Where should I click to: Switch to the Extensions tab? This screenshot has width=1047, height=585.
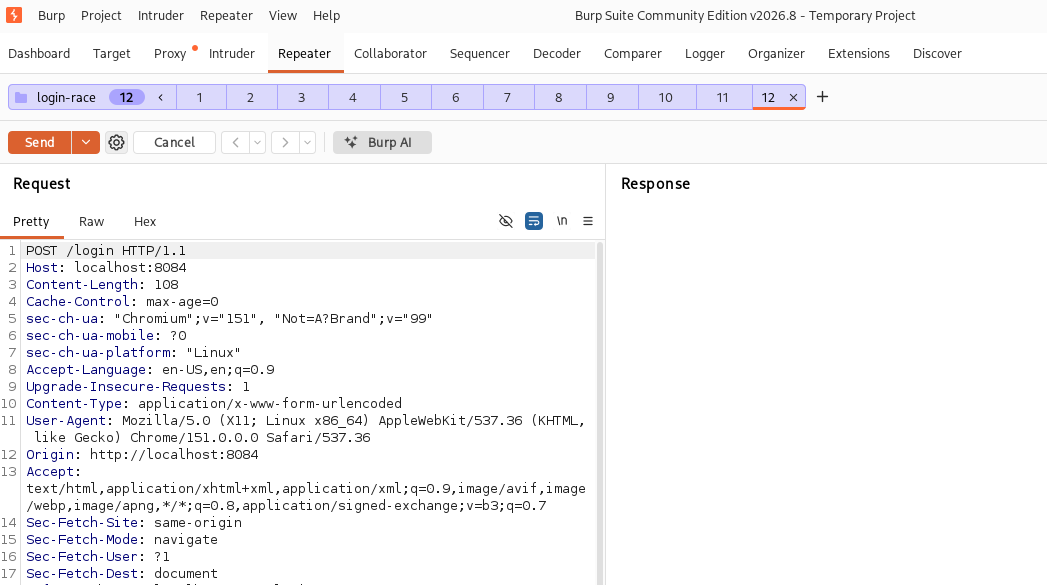point(859,53)
